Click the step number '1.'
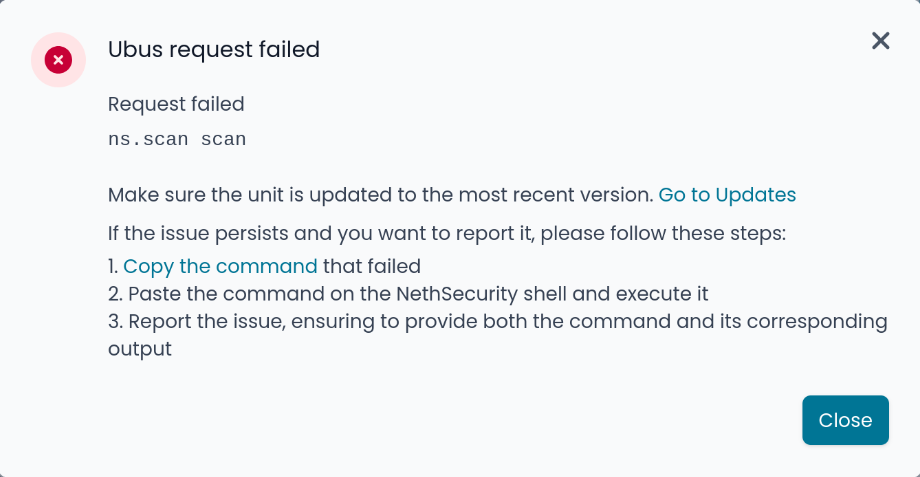This screenshot has height=477, width=920. pyautogui.click(x=113, y=266)
